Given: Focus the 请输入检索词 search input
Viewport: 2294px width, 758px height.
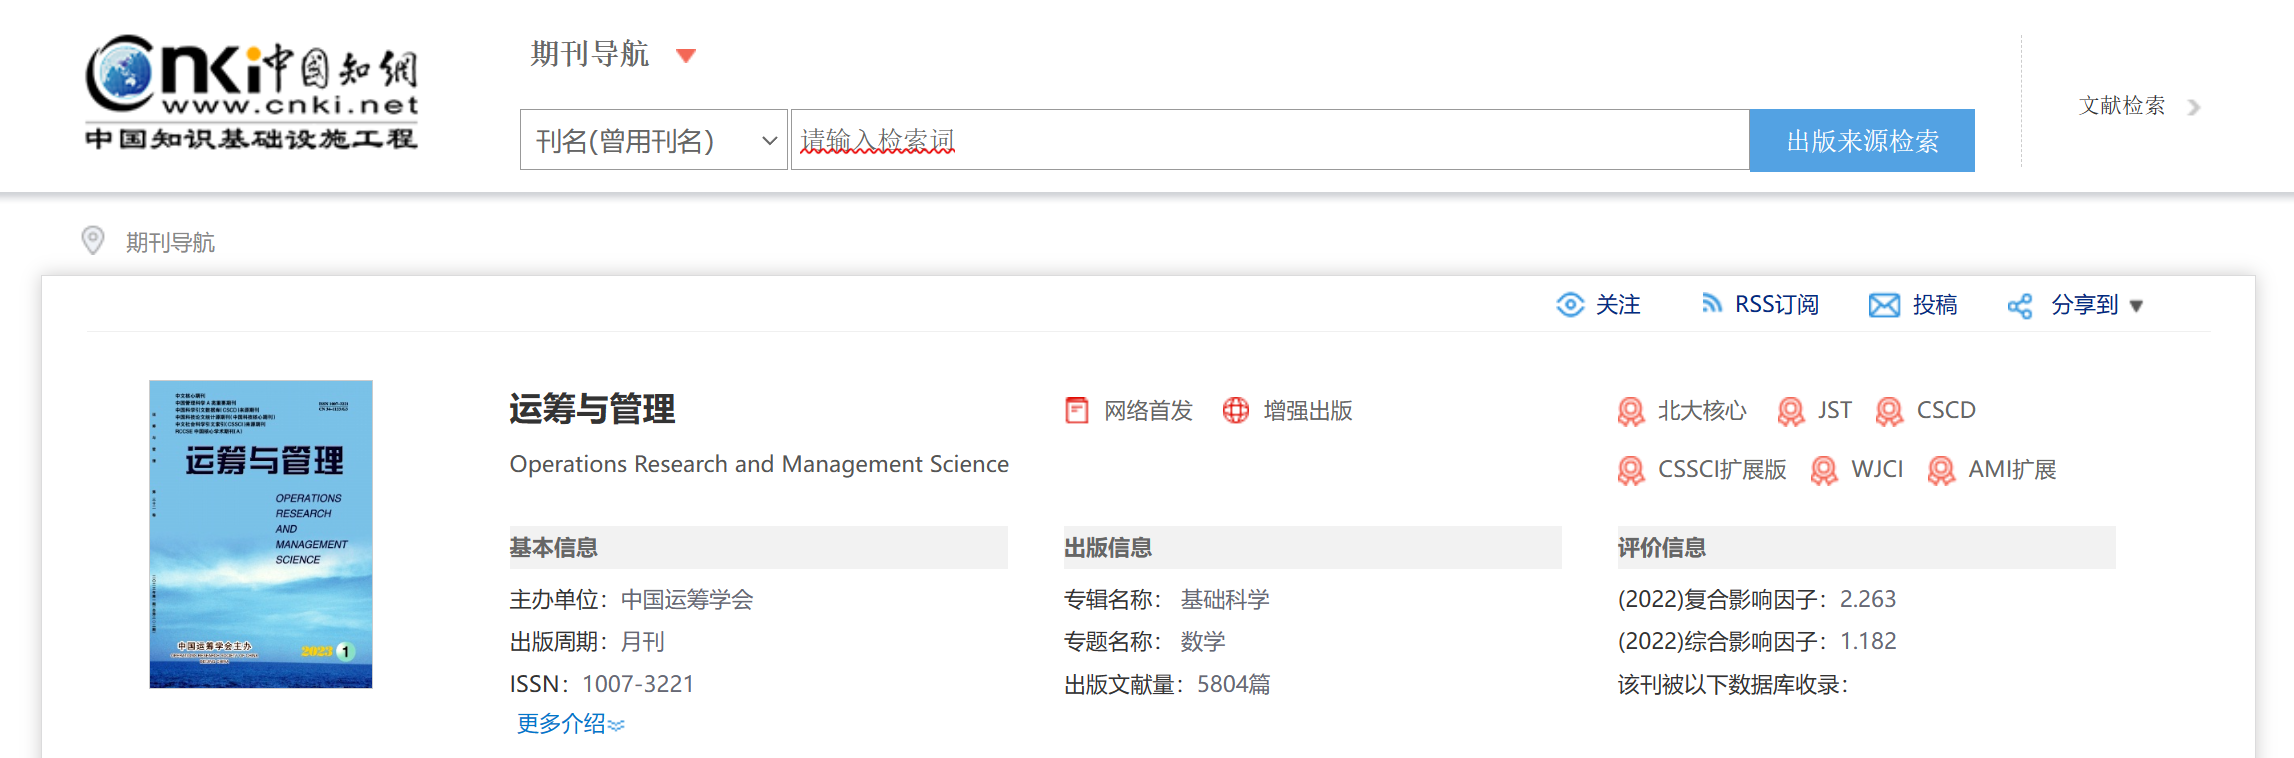Looking at the screenshot, I should (1270, 140).
